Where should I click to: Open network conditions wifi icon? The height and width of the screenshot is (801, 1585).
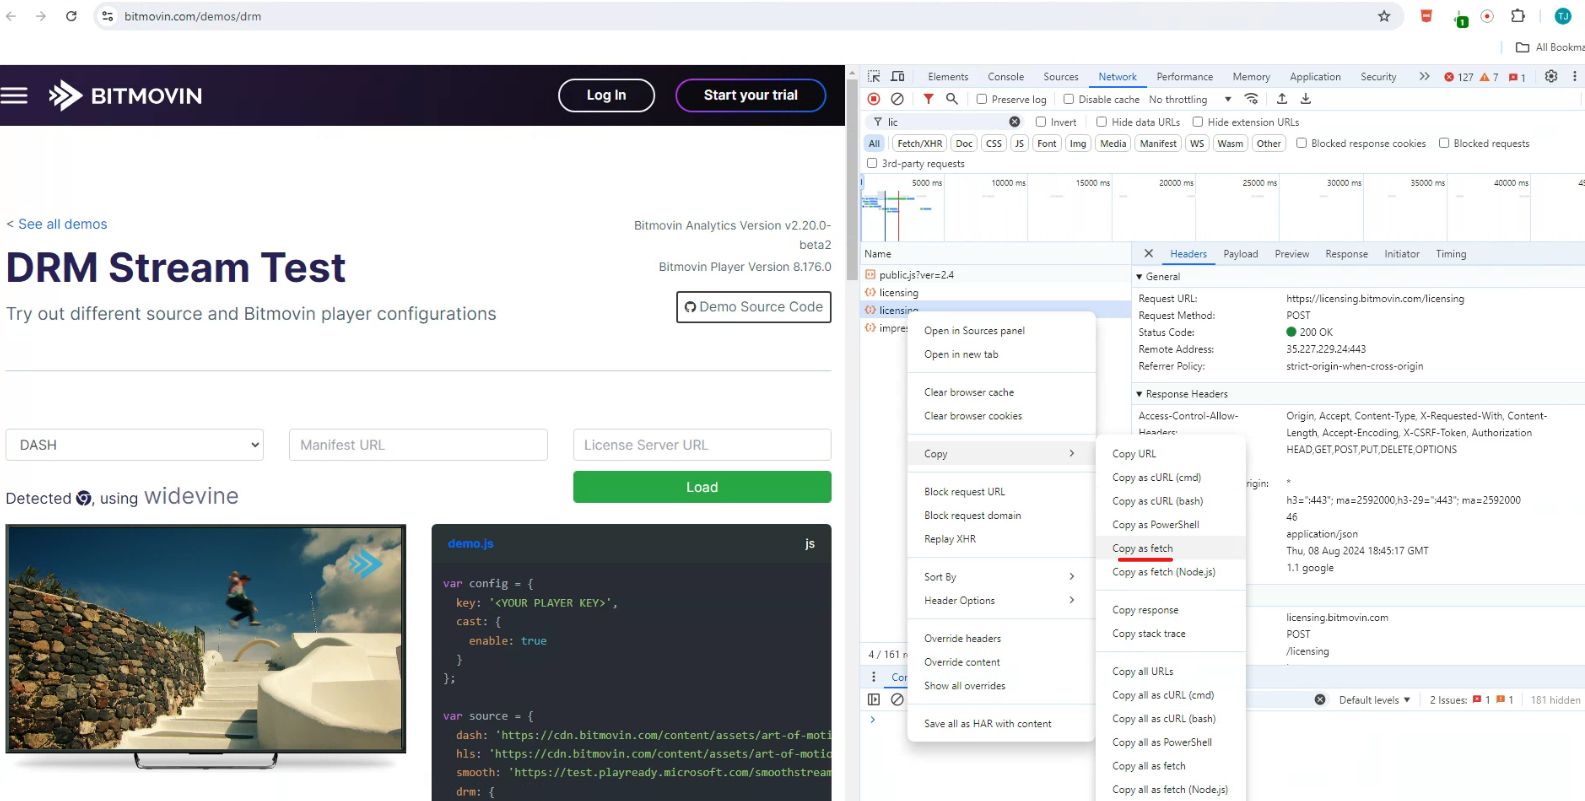pyautogui.click(x=1251, y=99)
